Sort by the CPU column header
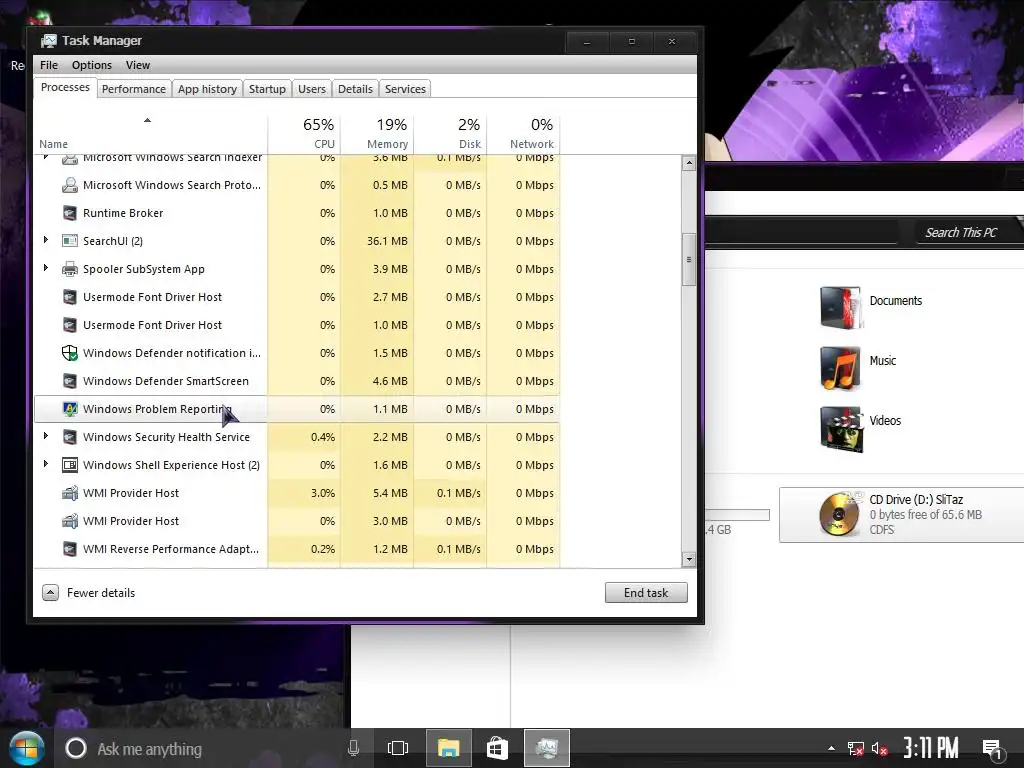The width and height of the screenshot is (1024, 768). tap(304, 134)
